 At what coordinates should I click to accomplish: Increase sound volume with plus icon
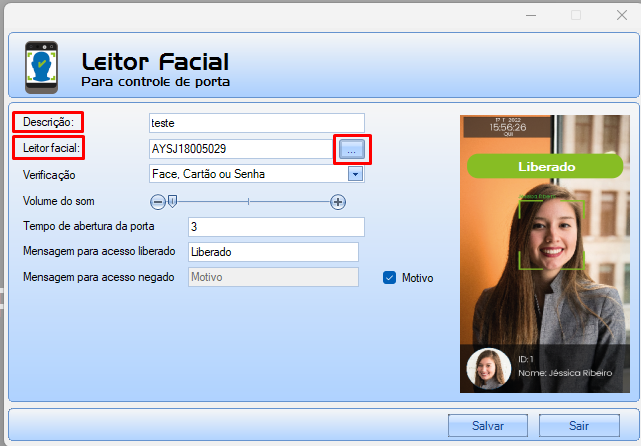(338, 202)
